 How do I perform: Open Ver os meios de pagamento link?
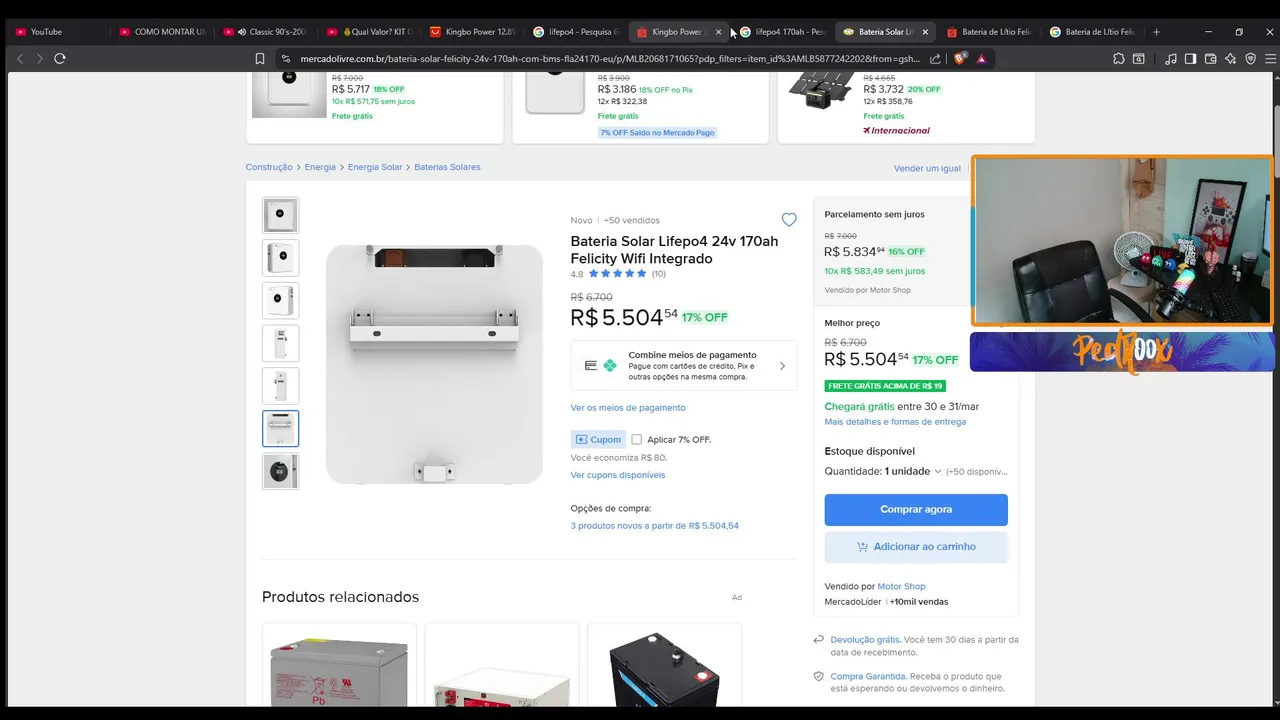628,408
